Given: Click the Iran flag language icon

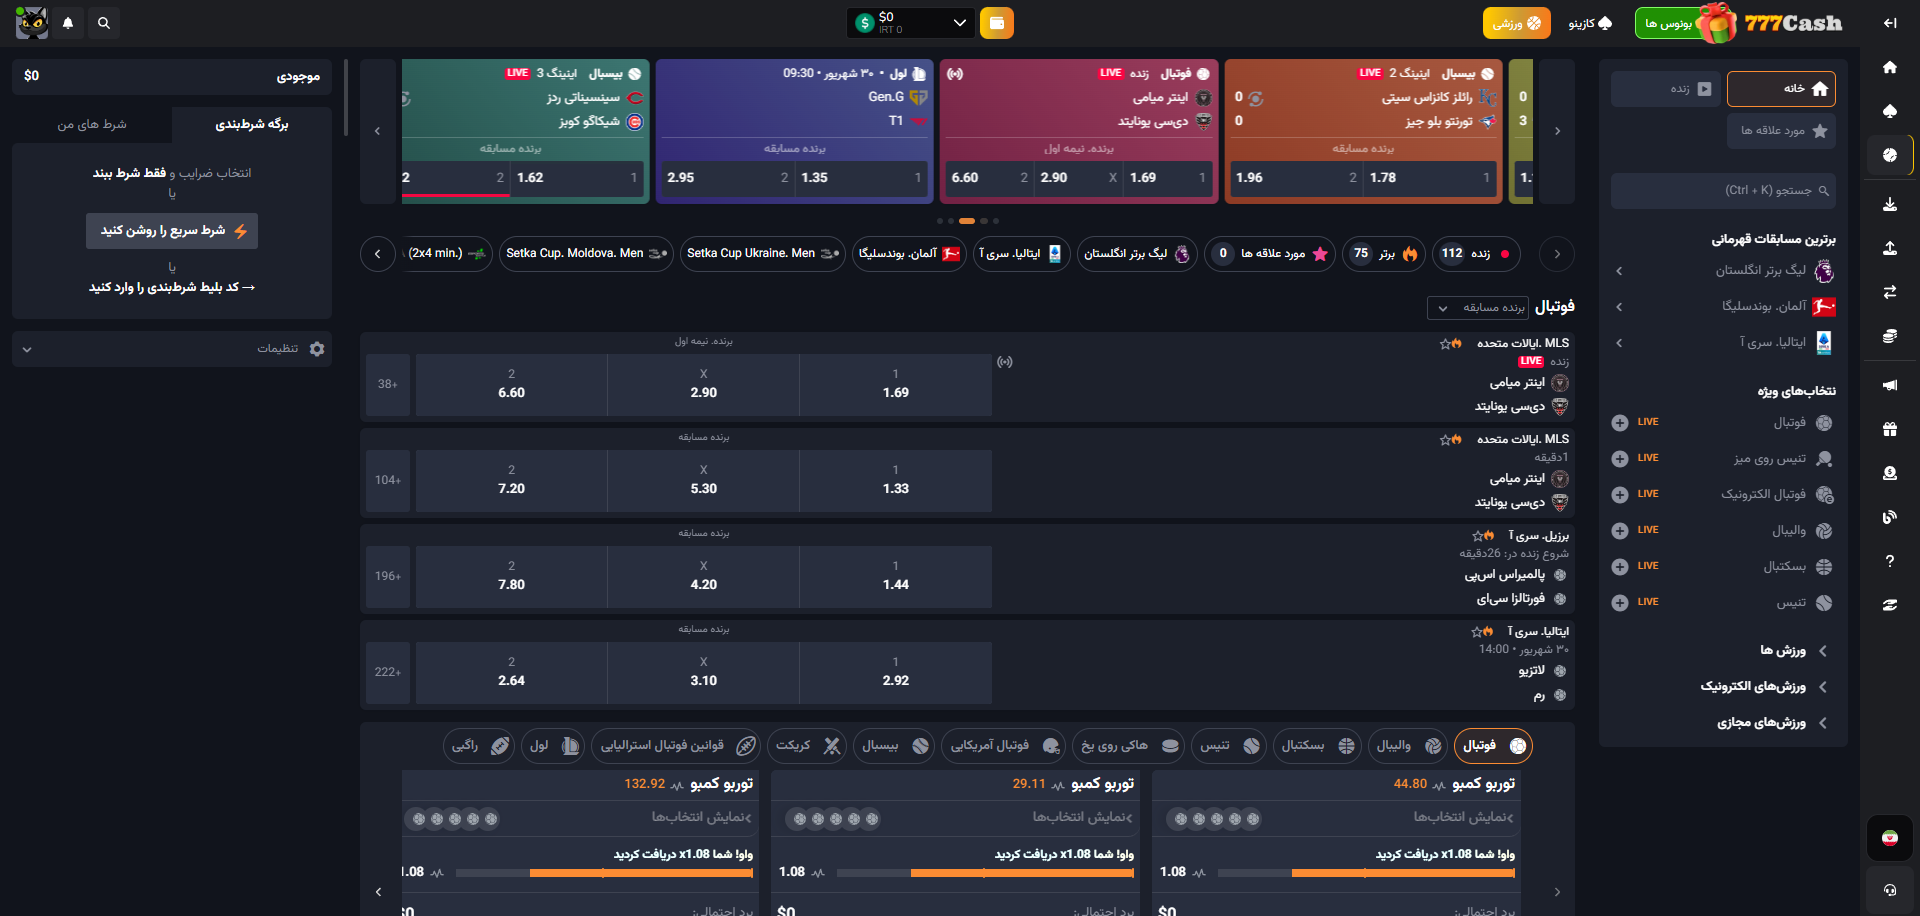Looking at the screenshot, I should [x=1889, y=838].
